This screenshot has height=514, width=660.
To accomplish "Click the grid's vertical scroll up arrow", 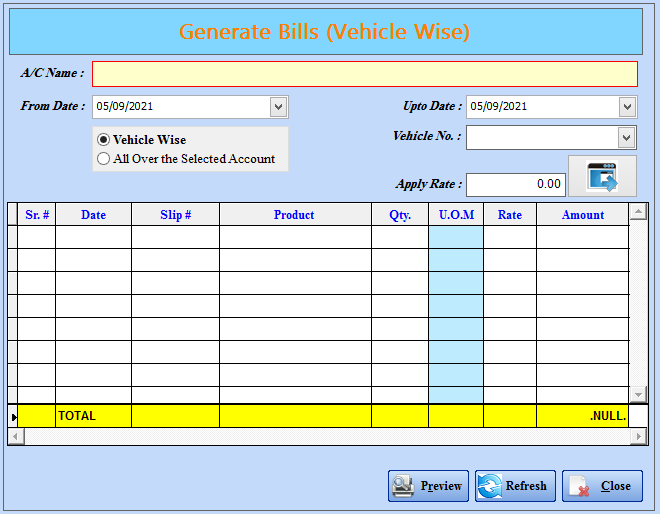I will tap(638, 211).
